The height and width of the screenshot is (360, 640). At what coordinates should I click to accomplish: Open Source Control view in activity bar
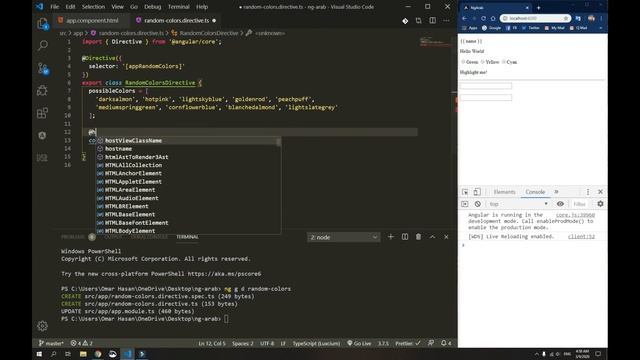point(42,68)
